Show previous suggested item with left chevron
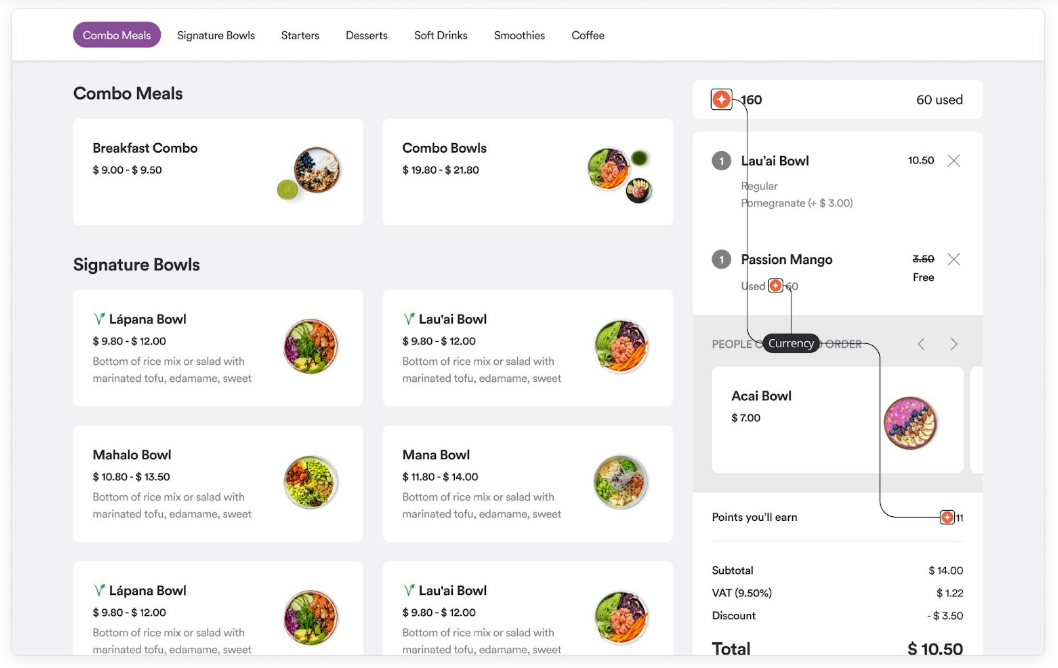 (921, 344)
